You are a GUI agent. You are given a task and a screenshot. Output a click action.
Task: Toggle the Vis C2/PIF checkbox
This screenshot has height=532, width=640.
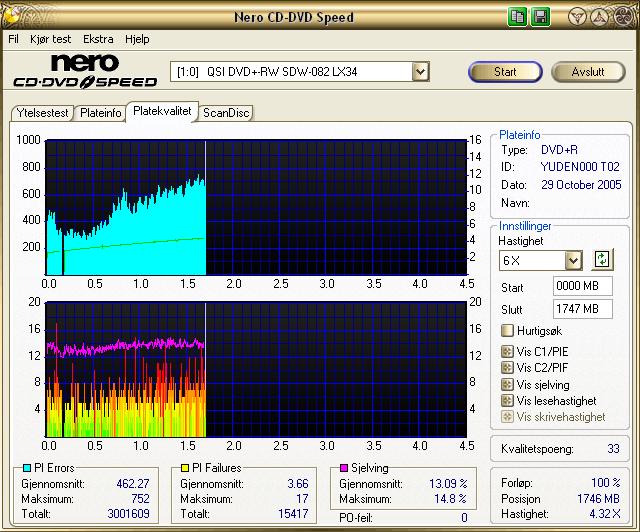507,367
